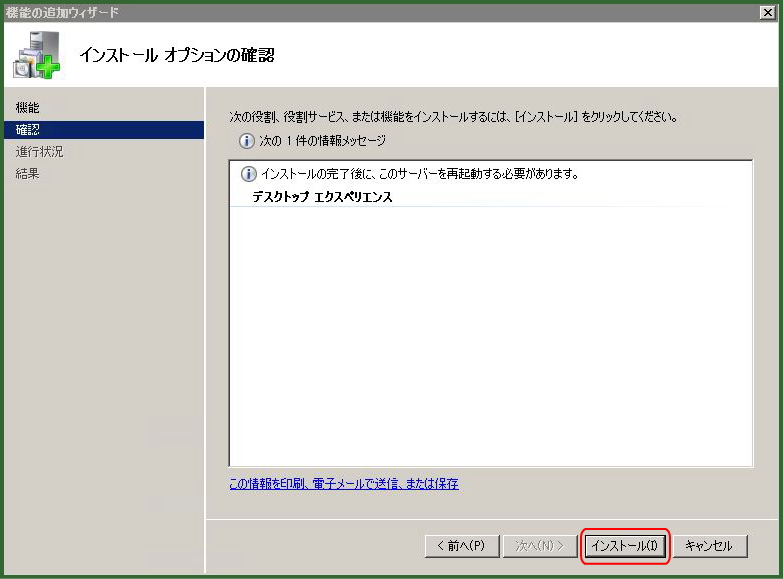Close the 機能の追加ウィザード window

pos(767,12)
